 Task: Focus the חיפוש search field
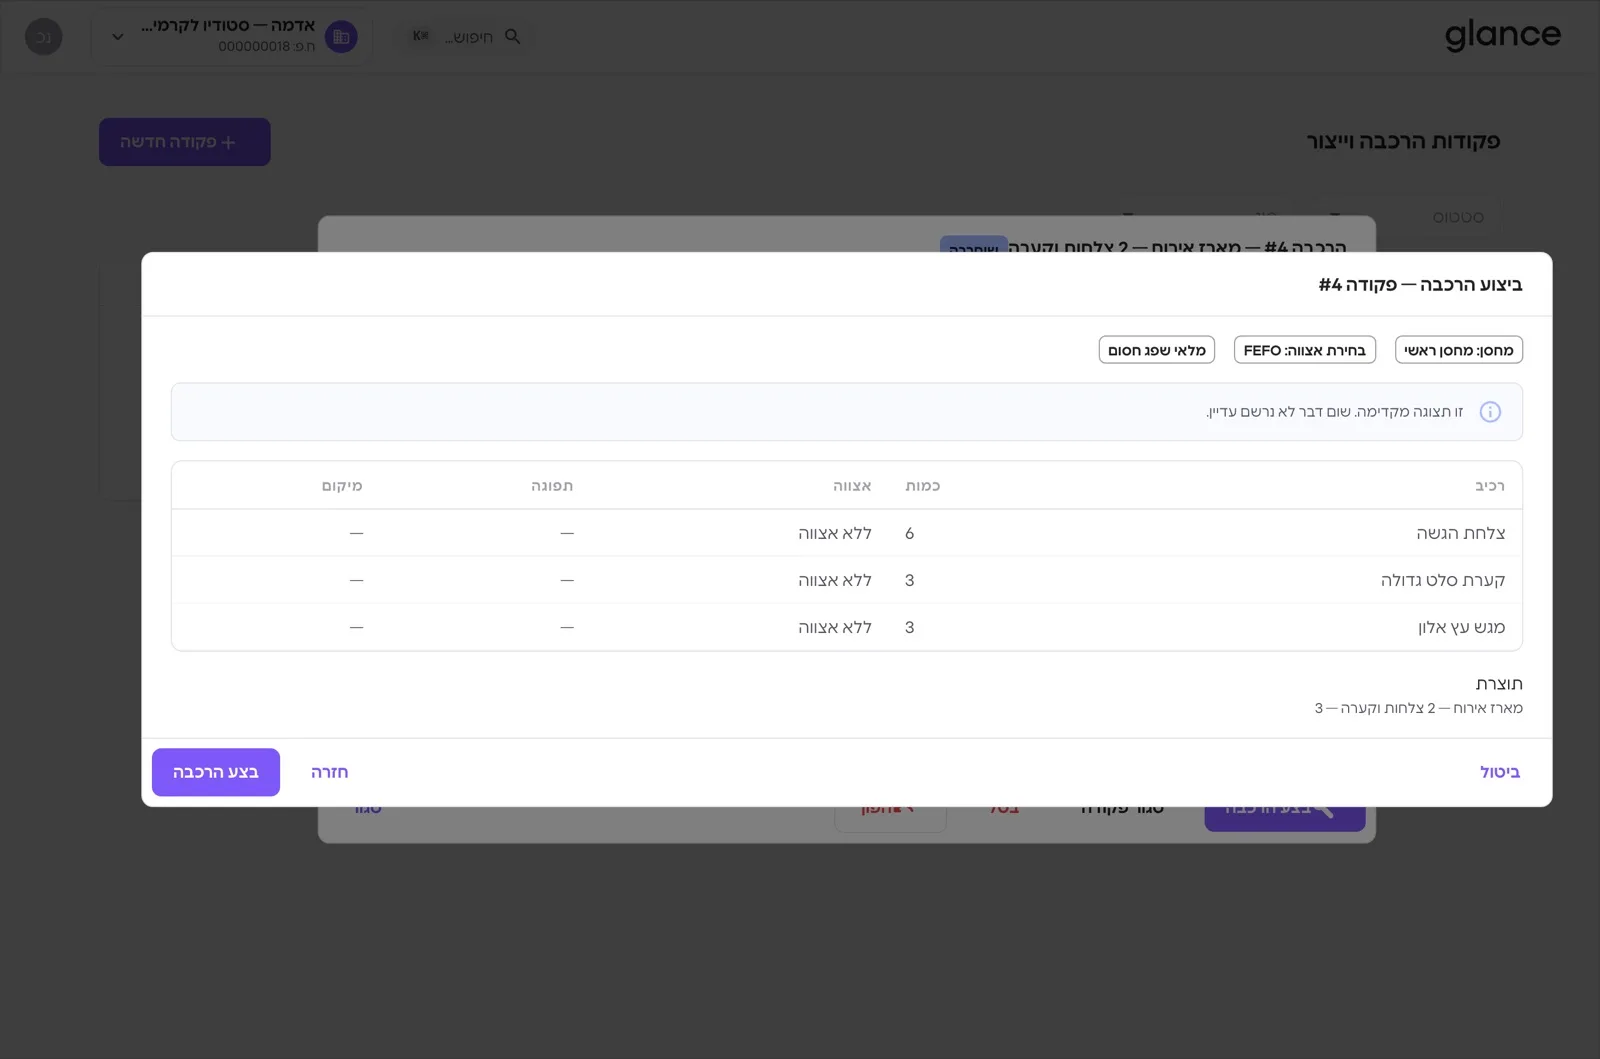[467, 37]
